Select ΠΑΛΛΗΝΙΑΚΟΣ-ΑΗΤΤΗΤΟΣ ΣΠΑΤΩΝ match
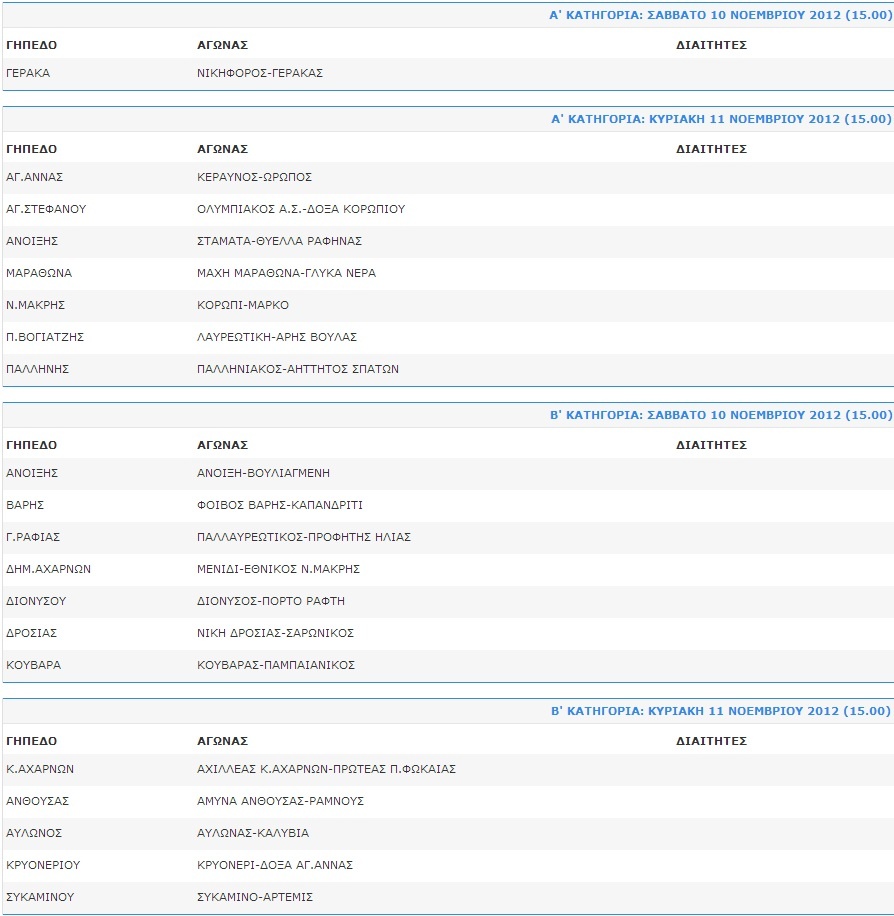894x916 pixels. (298, 369)
